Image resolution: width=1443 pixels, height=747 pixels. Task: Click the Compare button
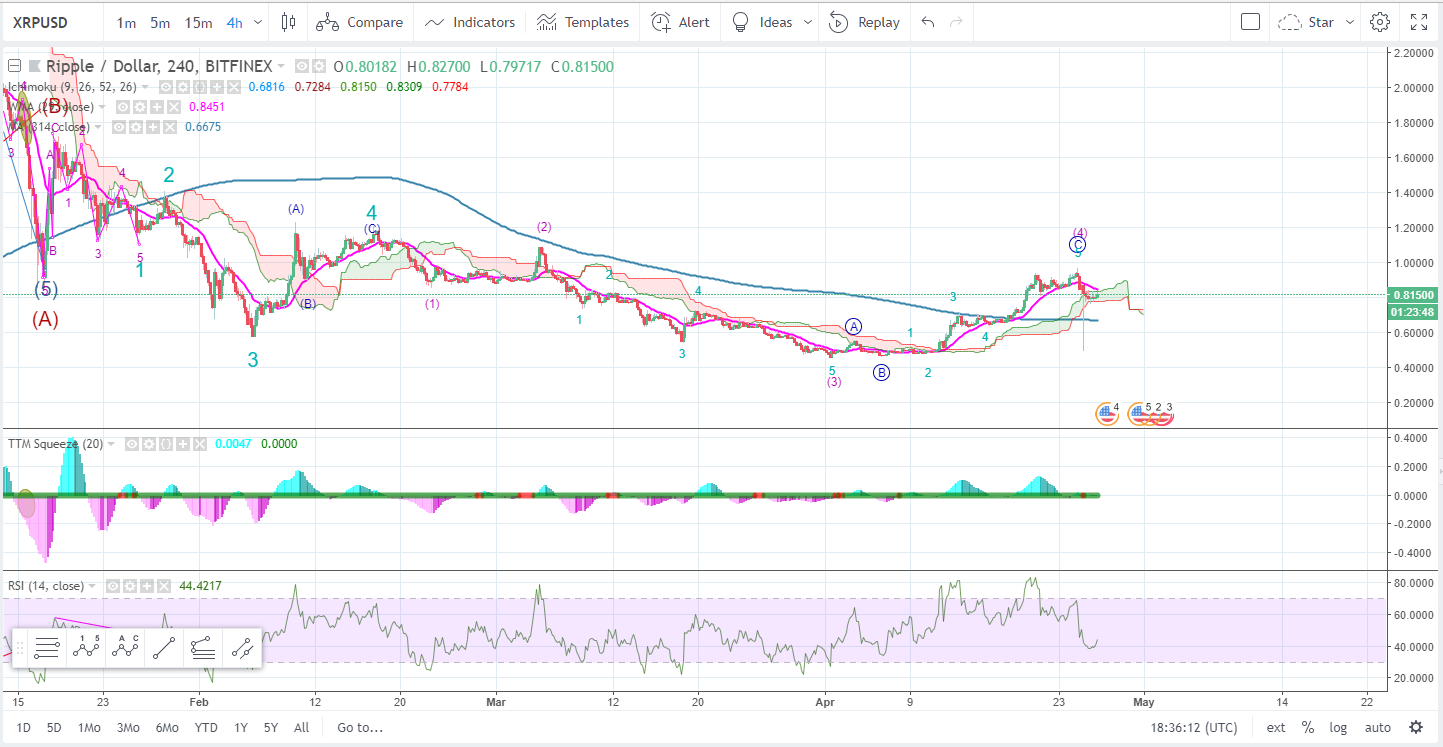click(360, 22)
